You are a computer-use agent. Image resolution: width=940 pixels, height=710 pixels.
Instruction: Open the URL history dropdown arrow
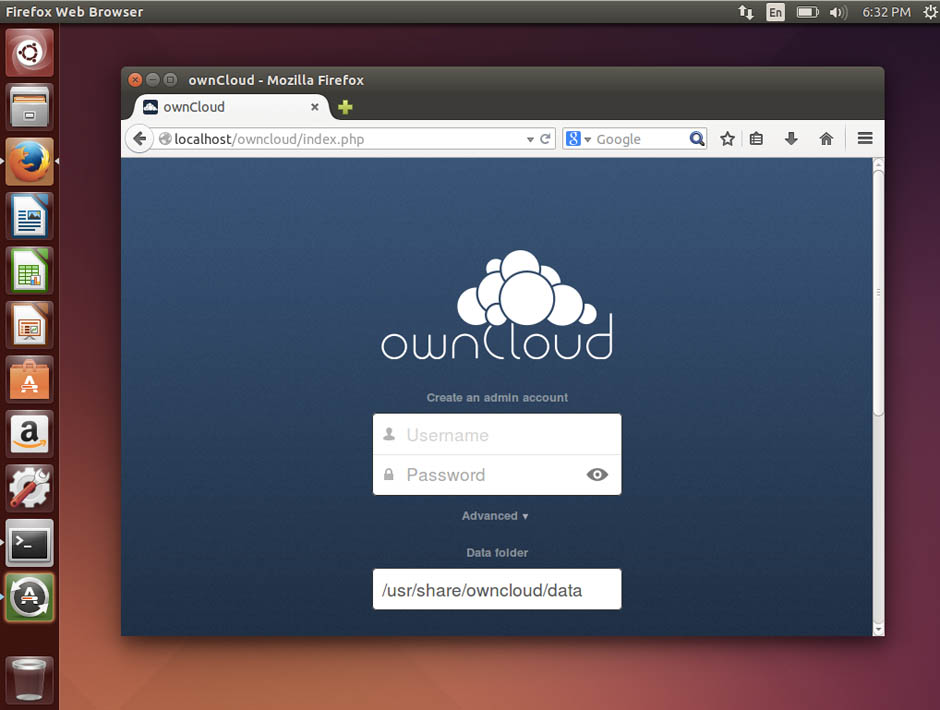[x=530, y=140]
